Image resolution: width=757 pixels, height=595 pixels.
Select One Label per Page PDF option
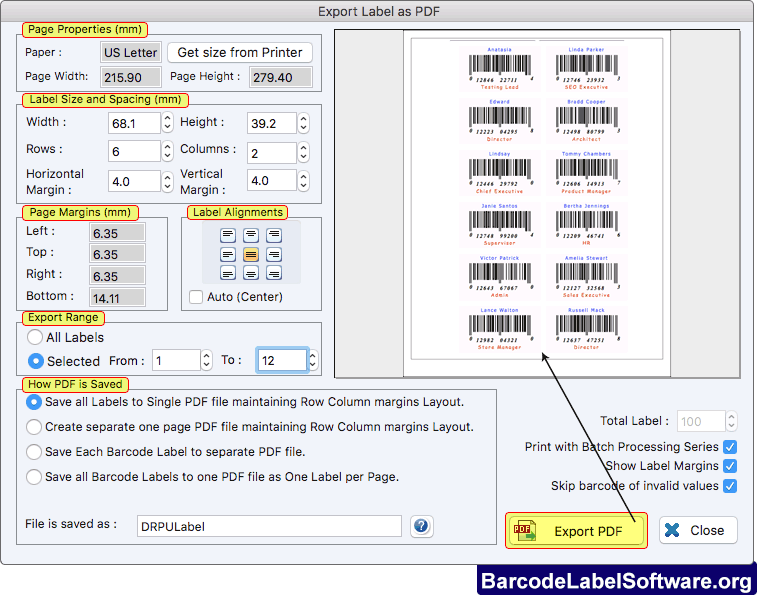point(34,477)
